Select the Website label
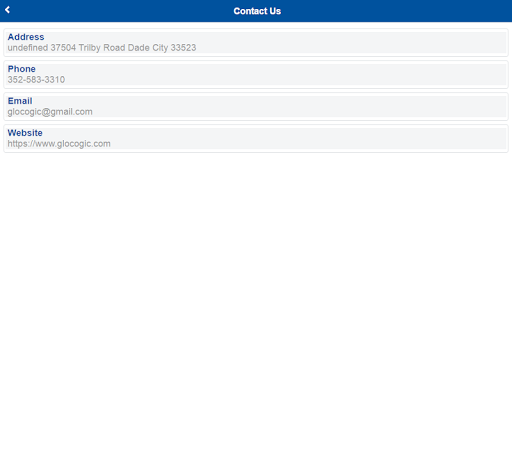The width and height of the screenshot is (512, 472). tap(25, 133)
